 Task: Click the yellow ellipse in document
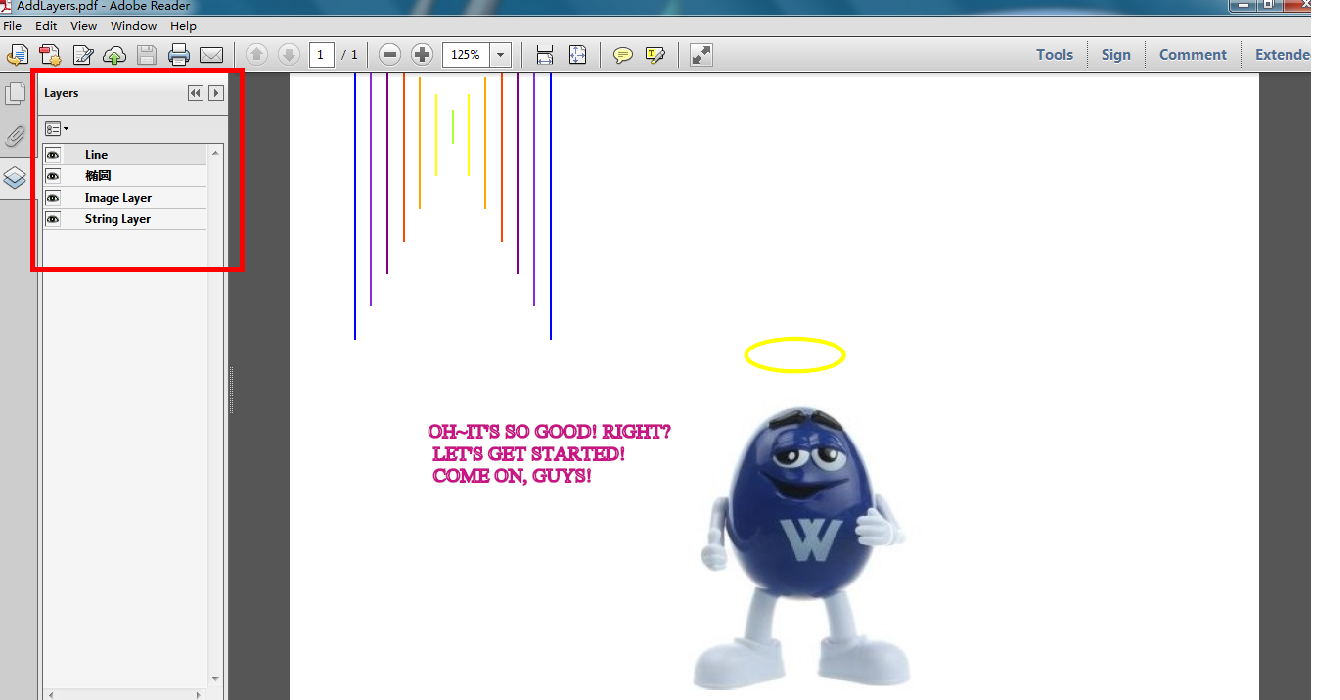tap(795, 355)
